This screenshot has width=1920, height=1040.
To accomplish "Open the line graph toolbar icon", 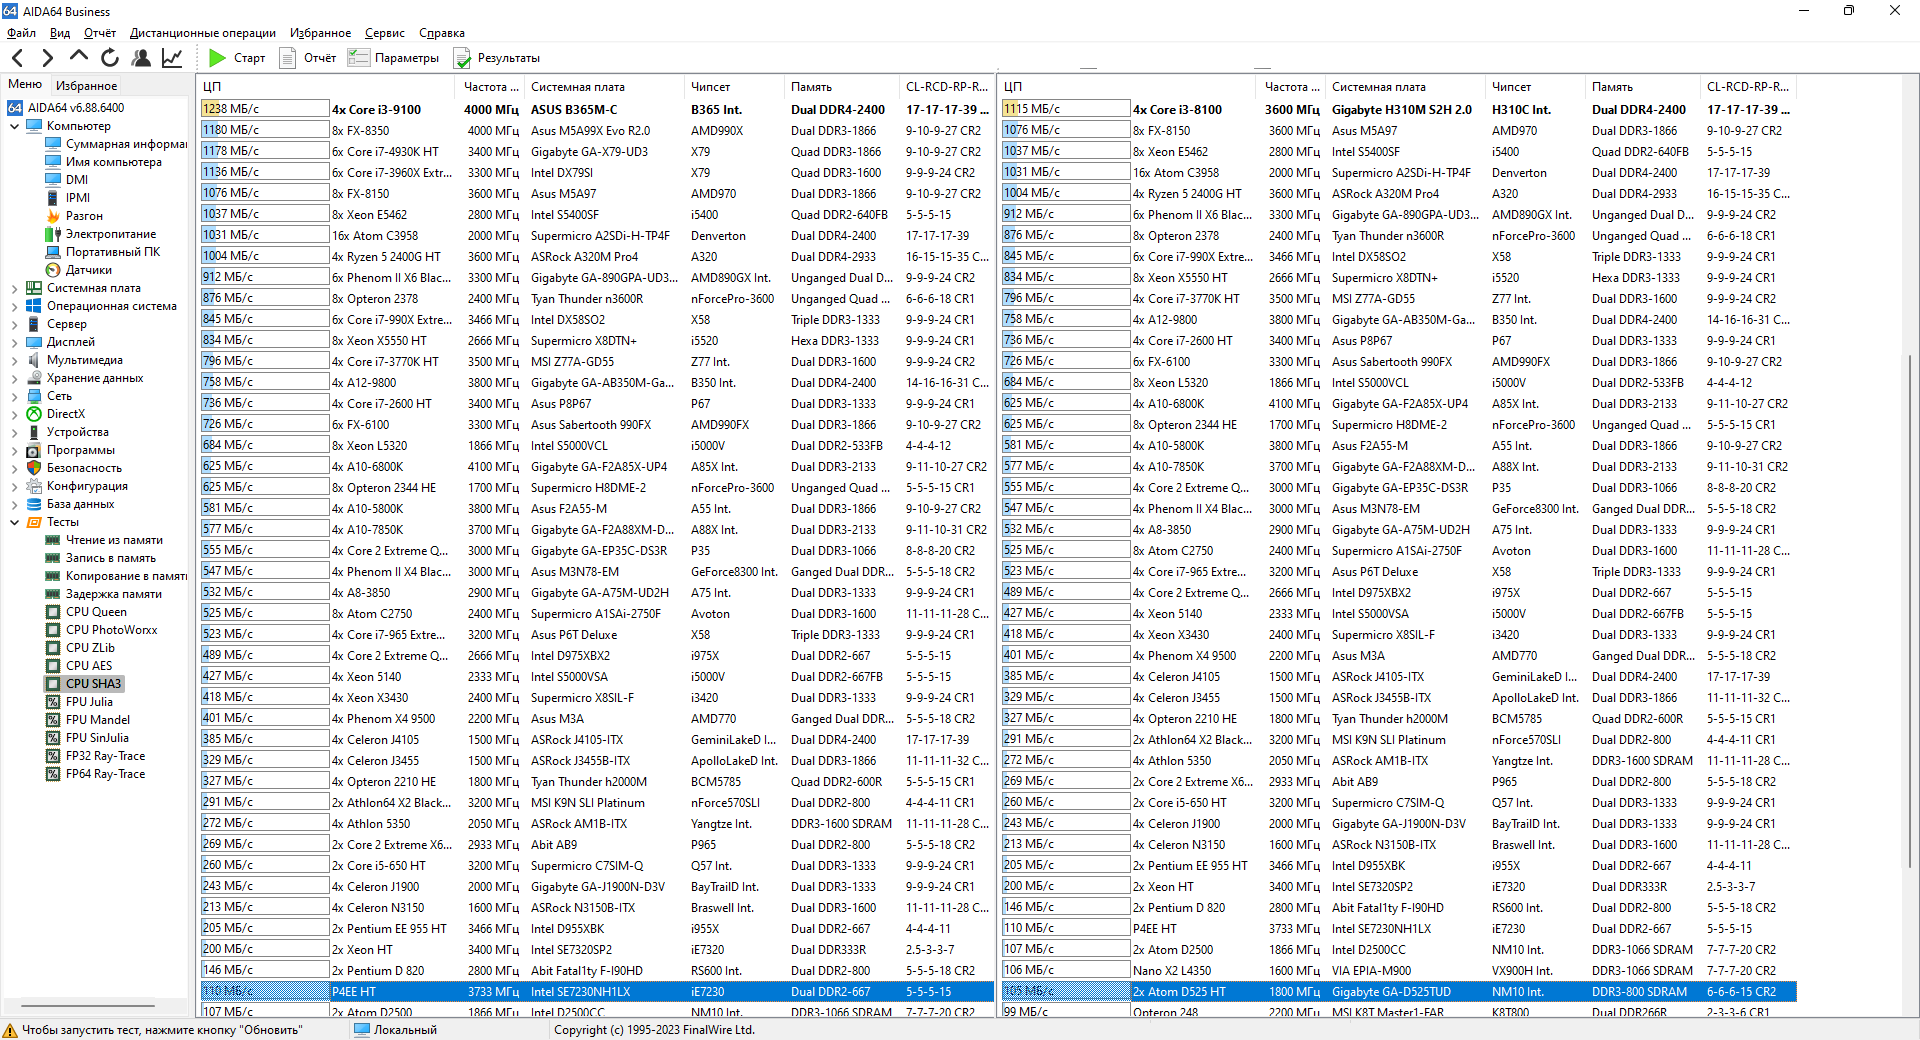I will pyautogui.click(x=172, y=58).
